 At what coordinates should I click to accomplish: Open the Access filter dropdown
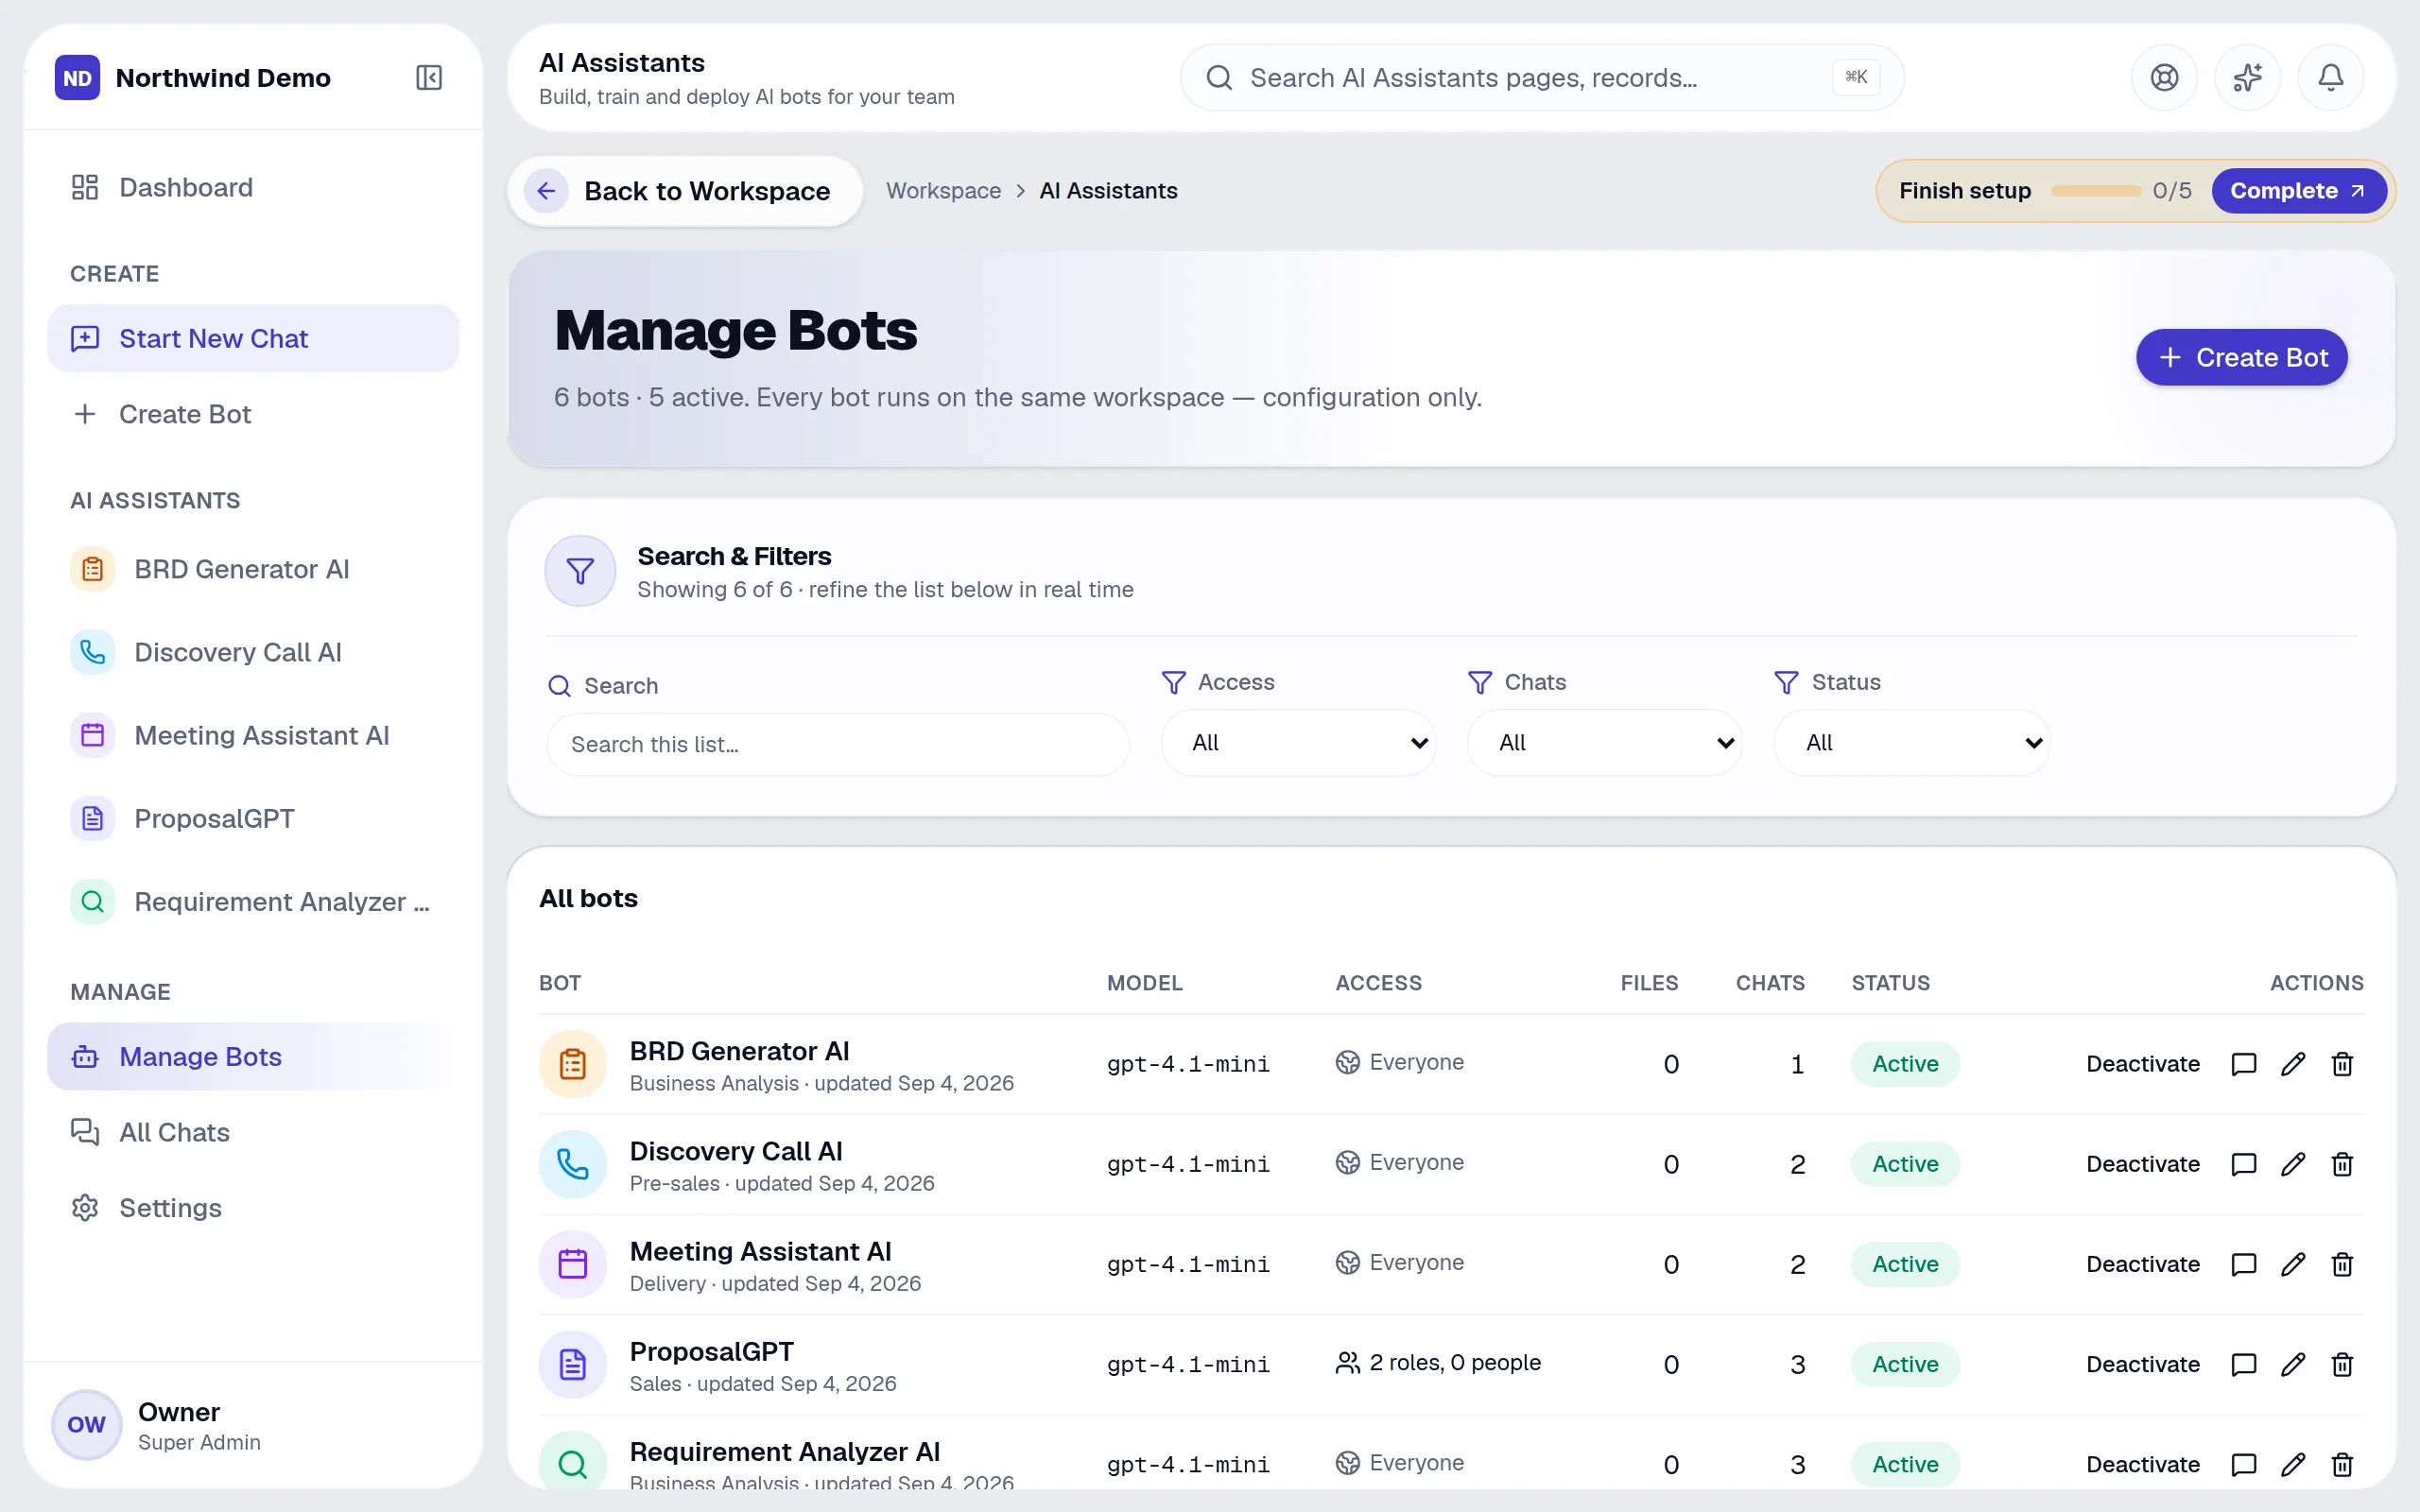click(x=1298, y=742)
